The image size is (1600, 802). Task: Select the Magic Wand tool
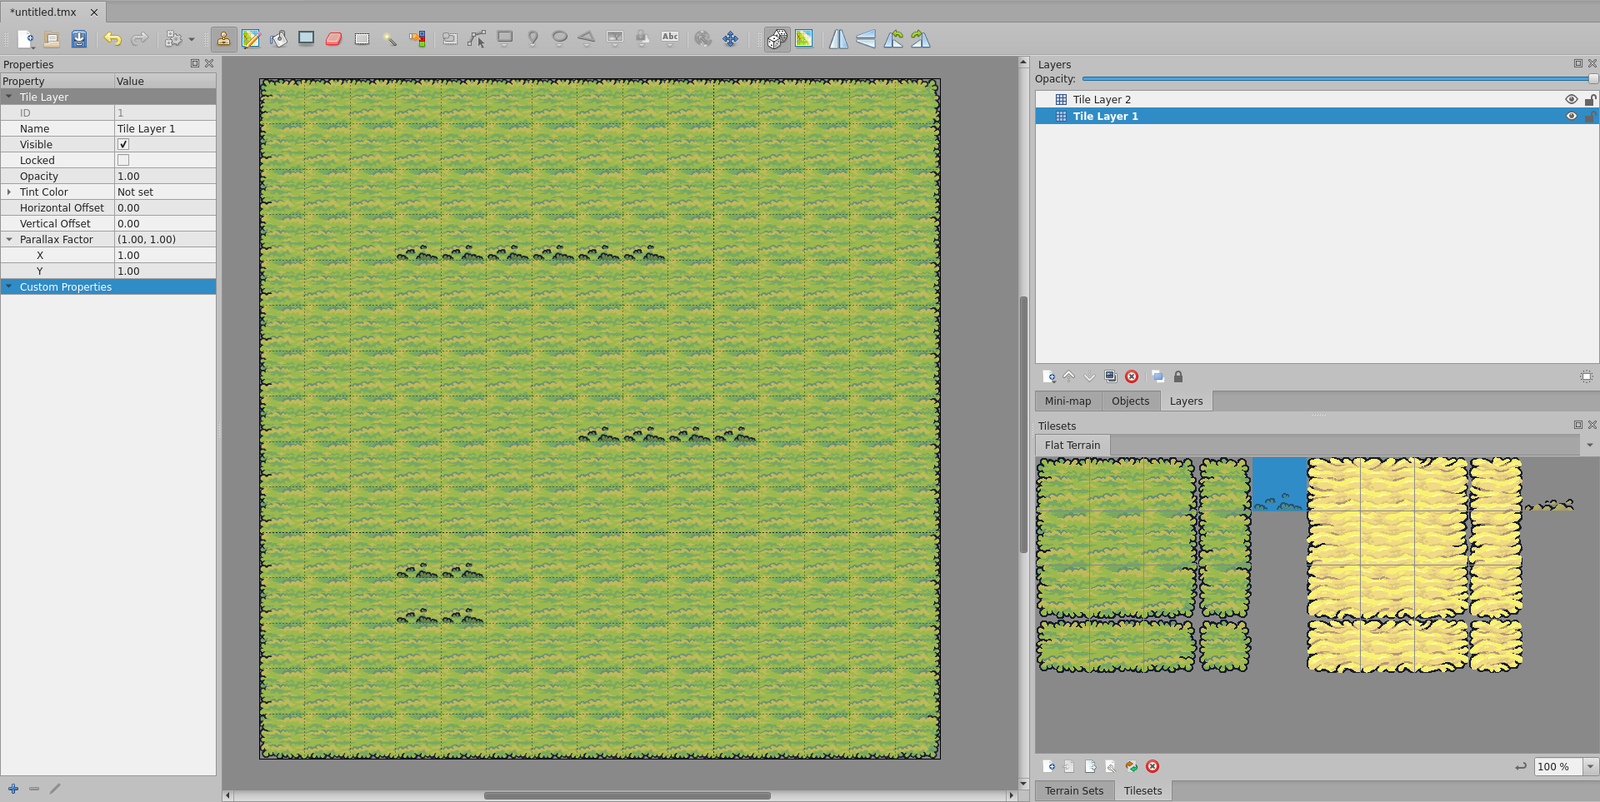click(x=390, y=39)
